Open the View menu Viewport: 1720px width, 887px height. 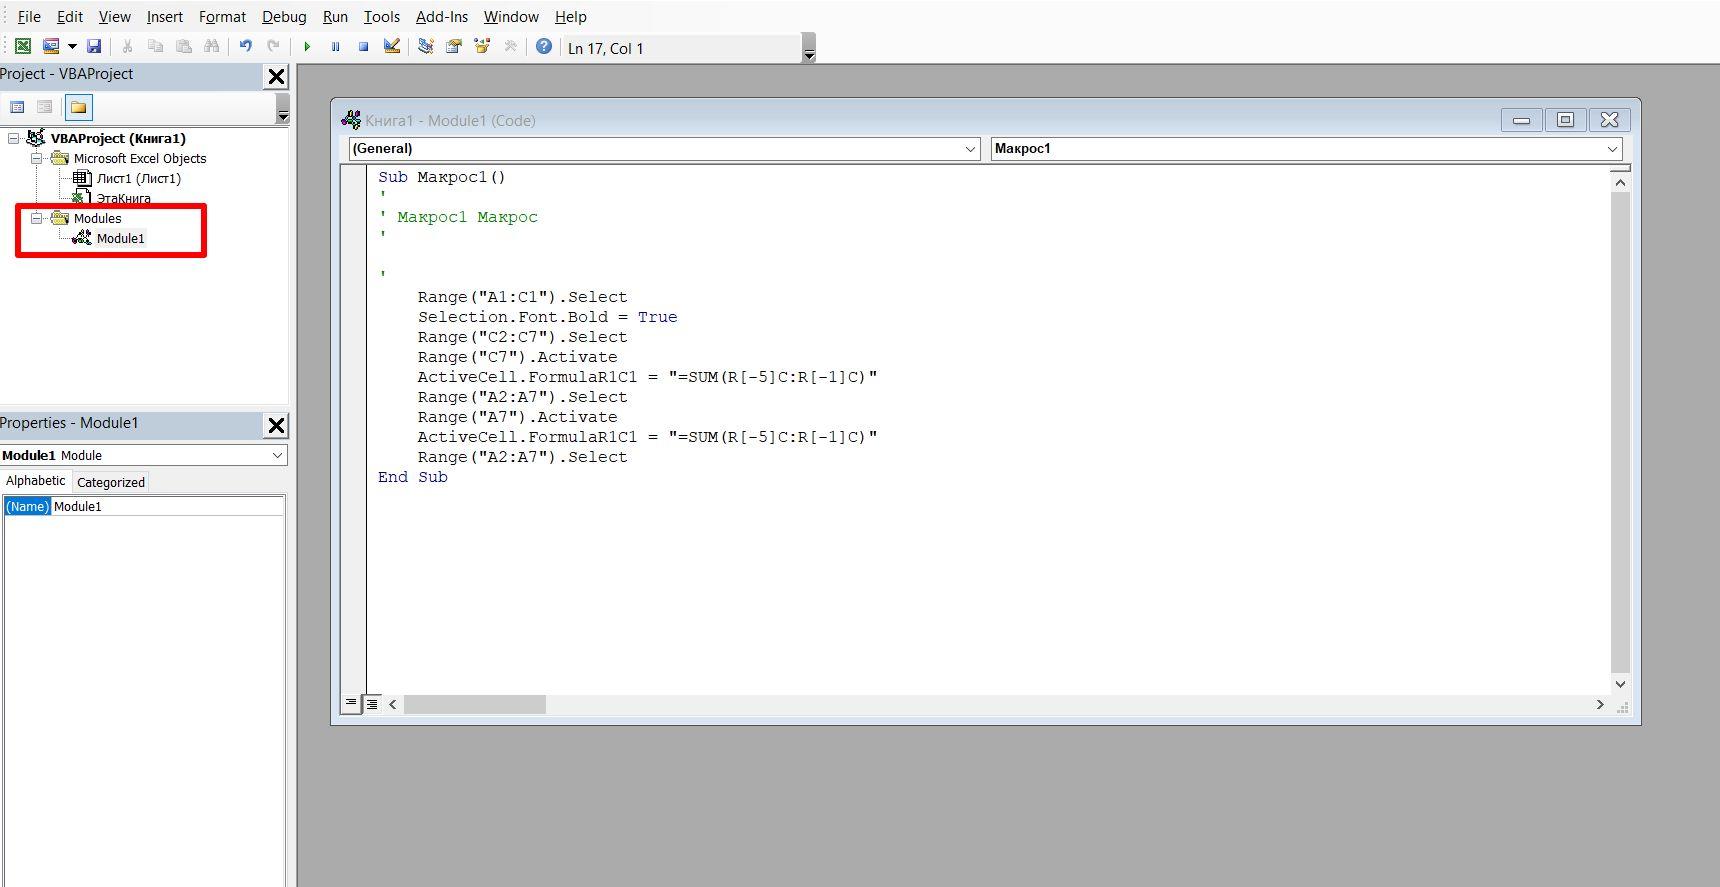pos(114,17)
